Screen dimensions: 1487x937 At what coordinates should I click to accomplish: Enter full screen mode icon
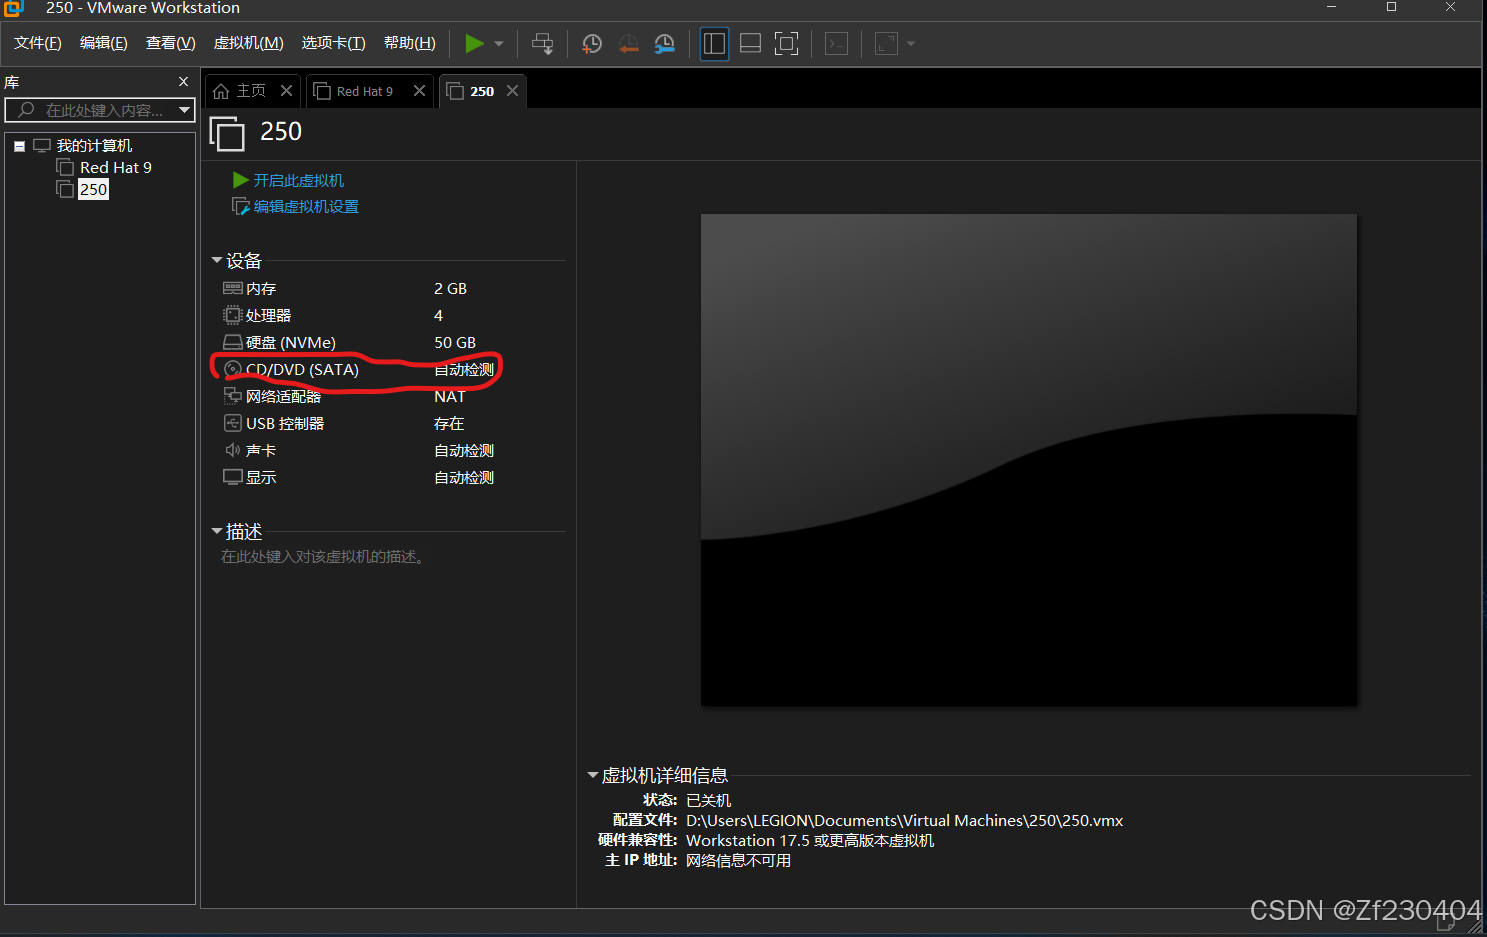click(786, 44)
